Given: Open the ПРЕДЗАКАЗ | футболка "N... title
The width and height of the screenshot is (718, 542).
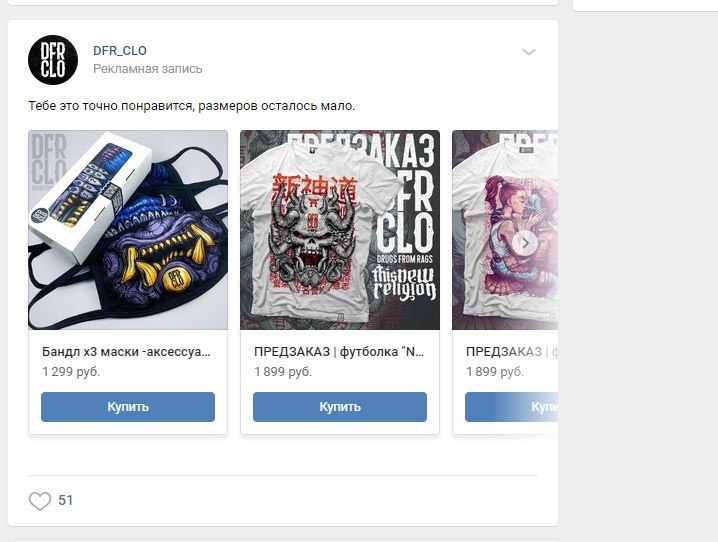Looking at the screenshot, I should pyautogui.click(x=339, y=352).
